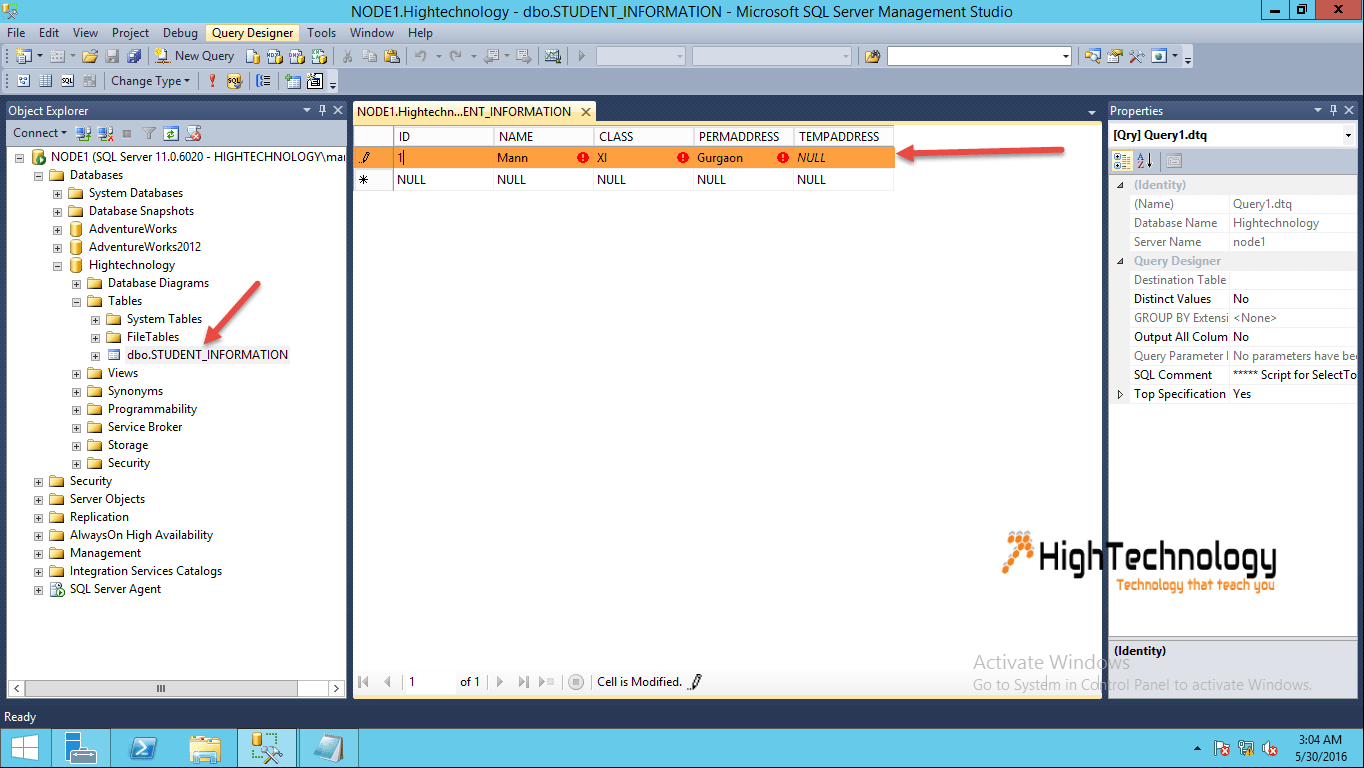Screen dimensions: 1364x768
Task: Click the Show SQL Pane icon
Action: click(67, 81)
